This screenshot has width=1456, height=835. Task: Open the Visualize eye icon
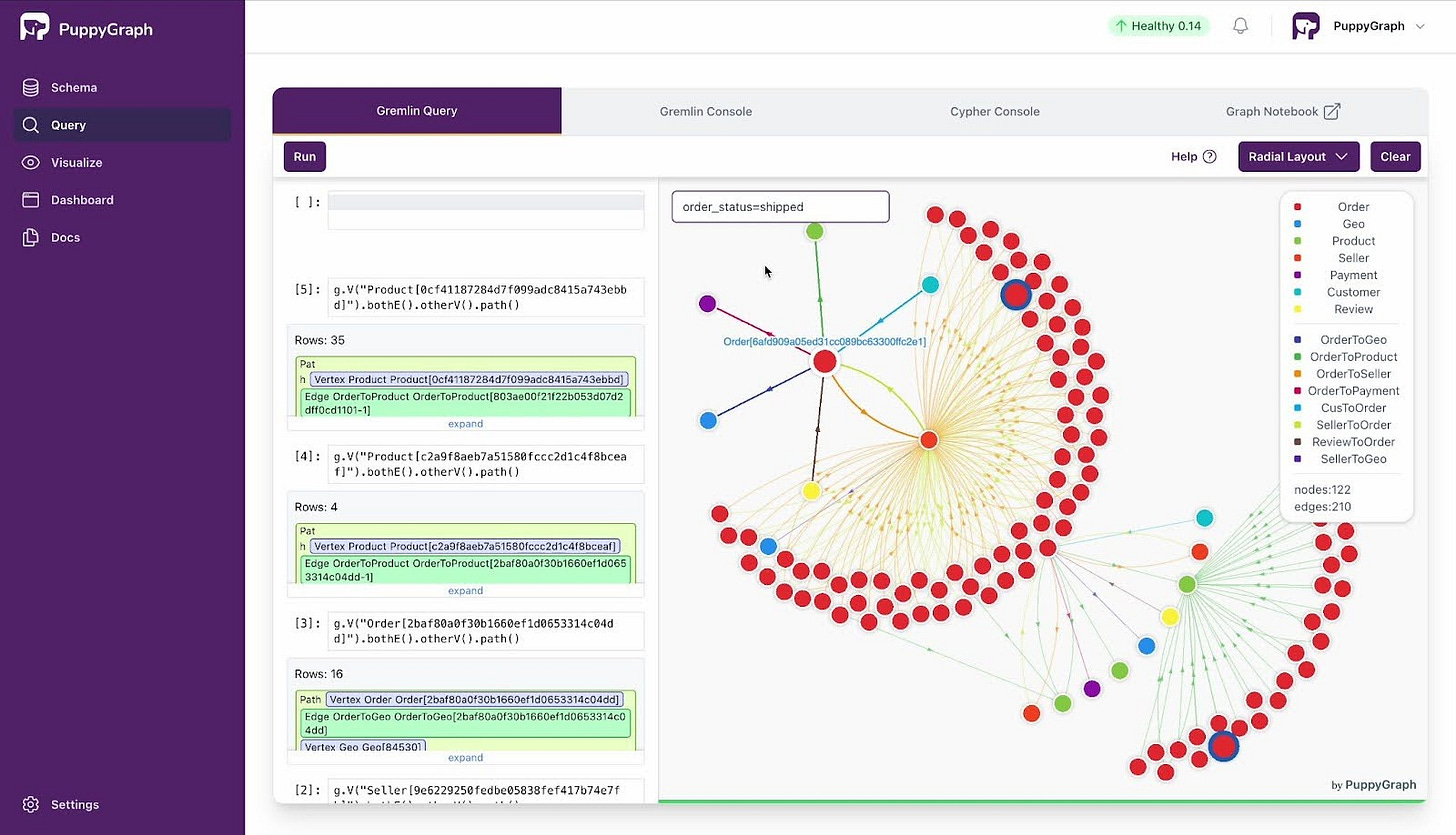31,162
